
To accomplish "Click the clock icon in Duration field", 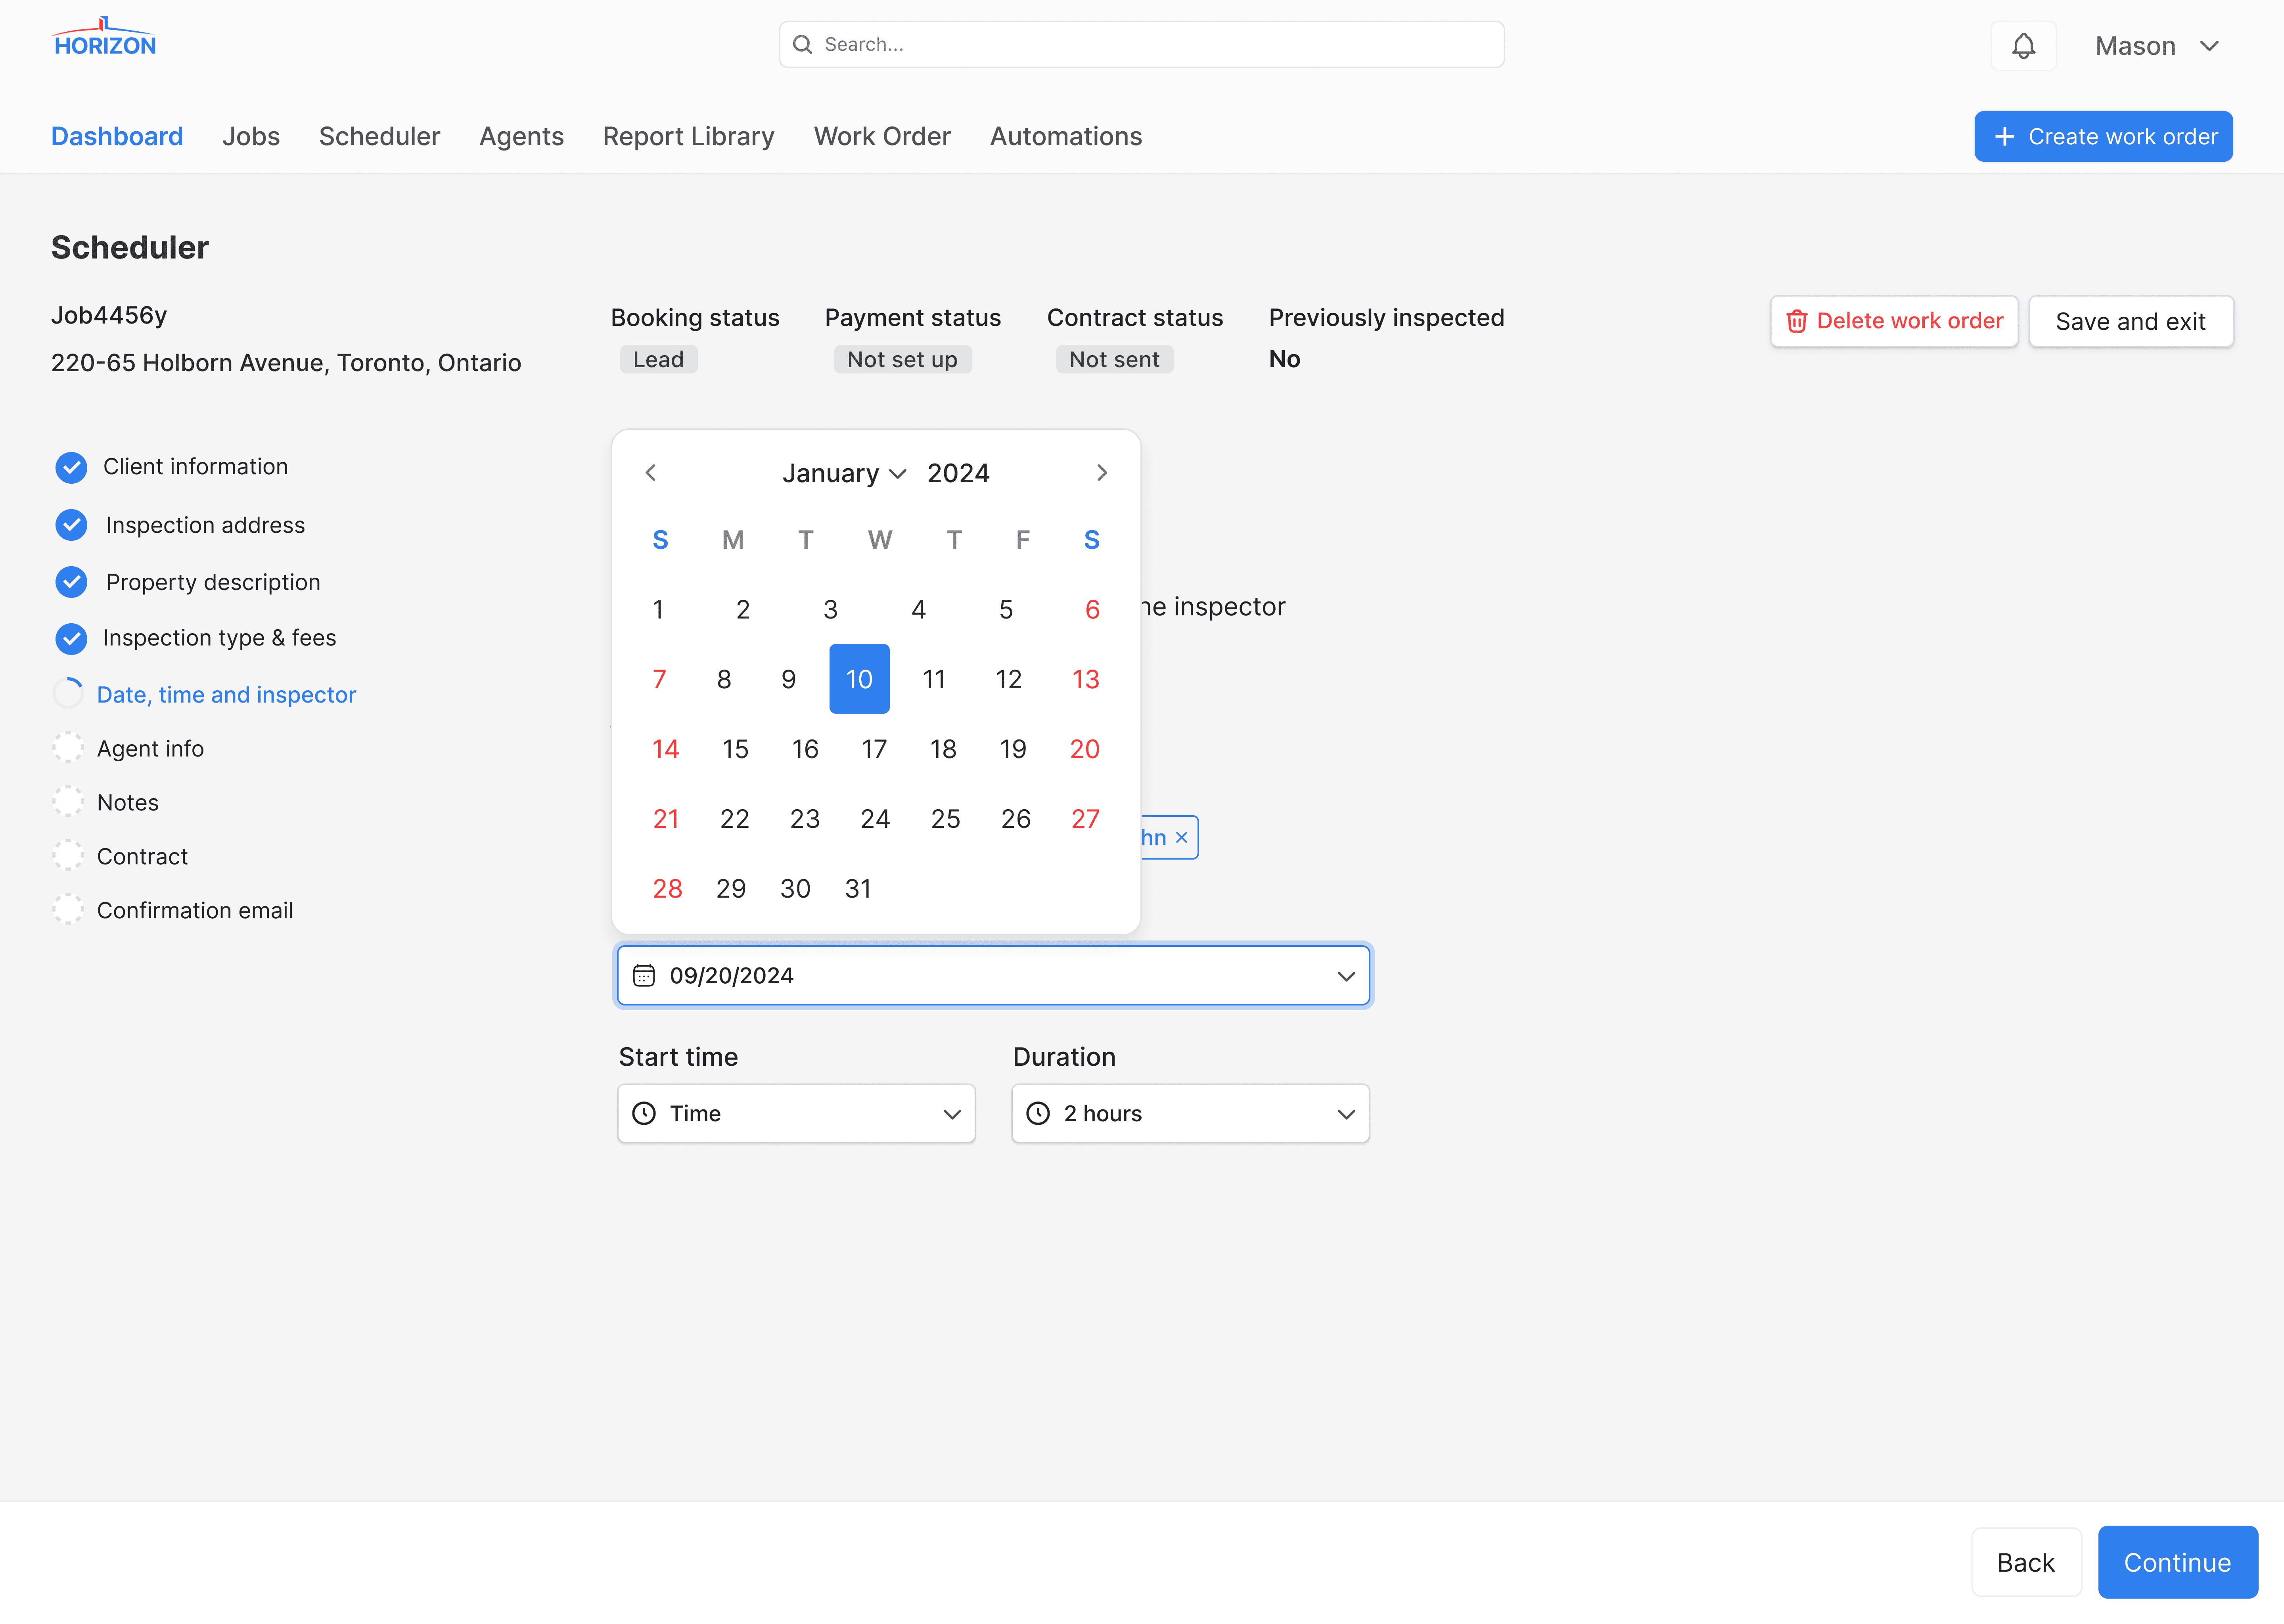I will [x=1038, y=1113].
